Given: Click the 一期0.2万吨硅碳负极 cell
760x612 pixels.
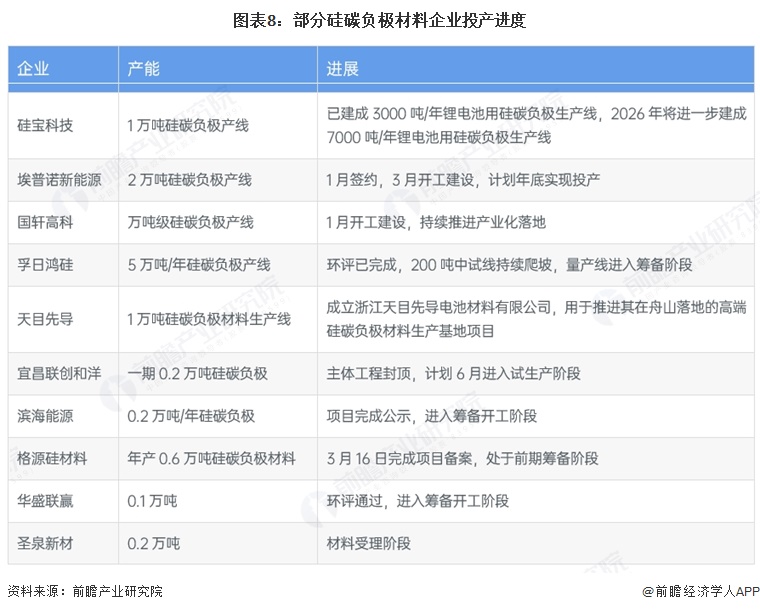Looking at the screenshot, I should [x=218, y=374].
